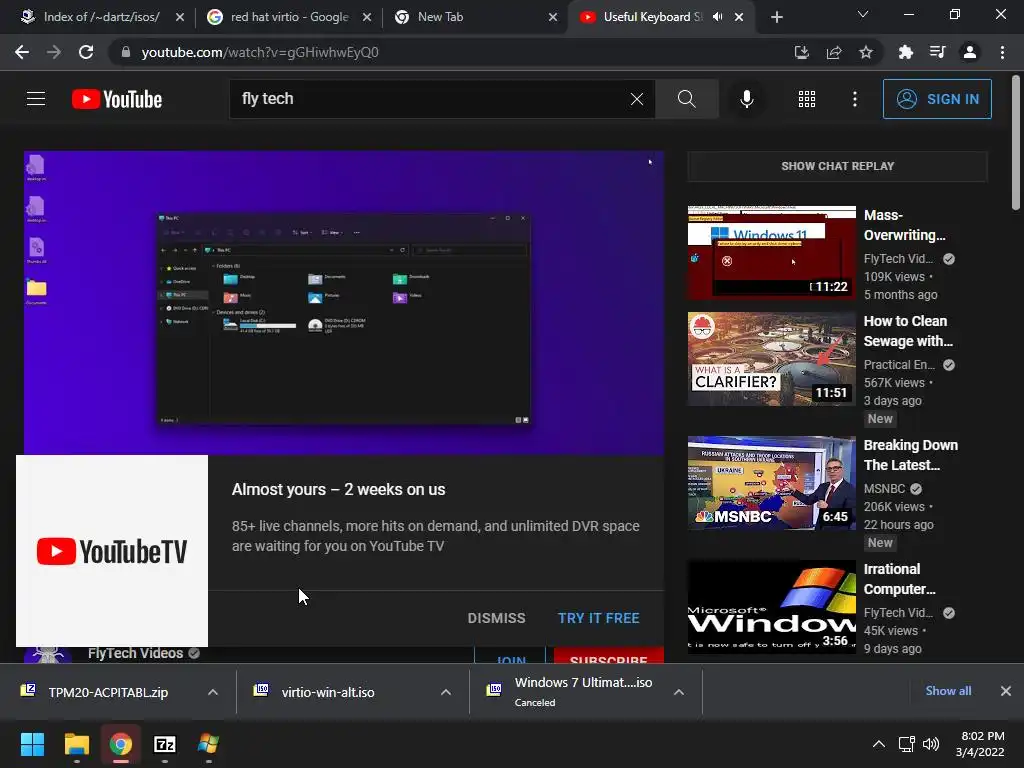The image size is (1024, 768).
Task: Clear the 'fly tech' search text
Action: 637,99
